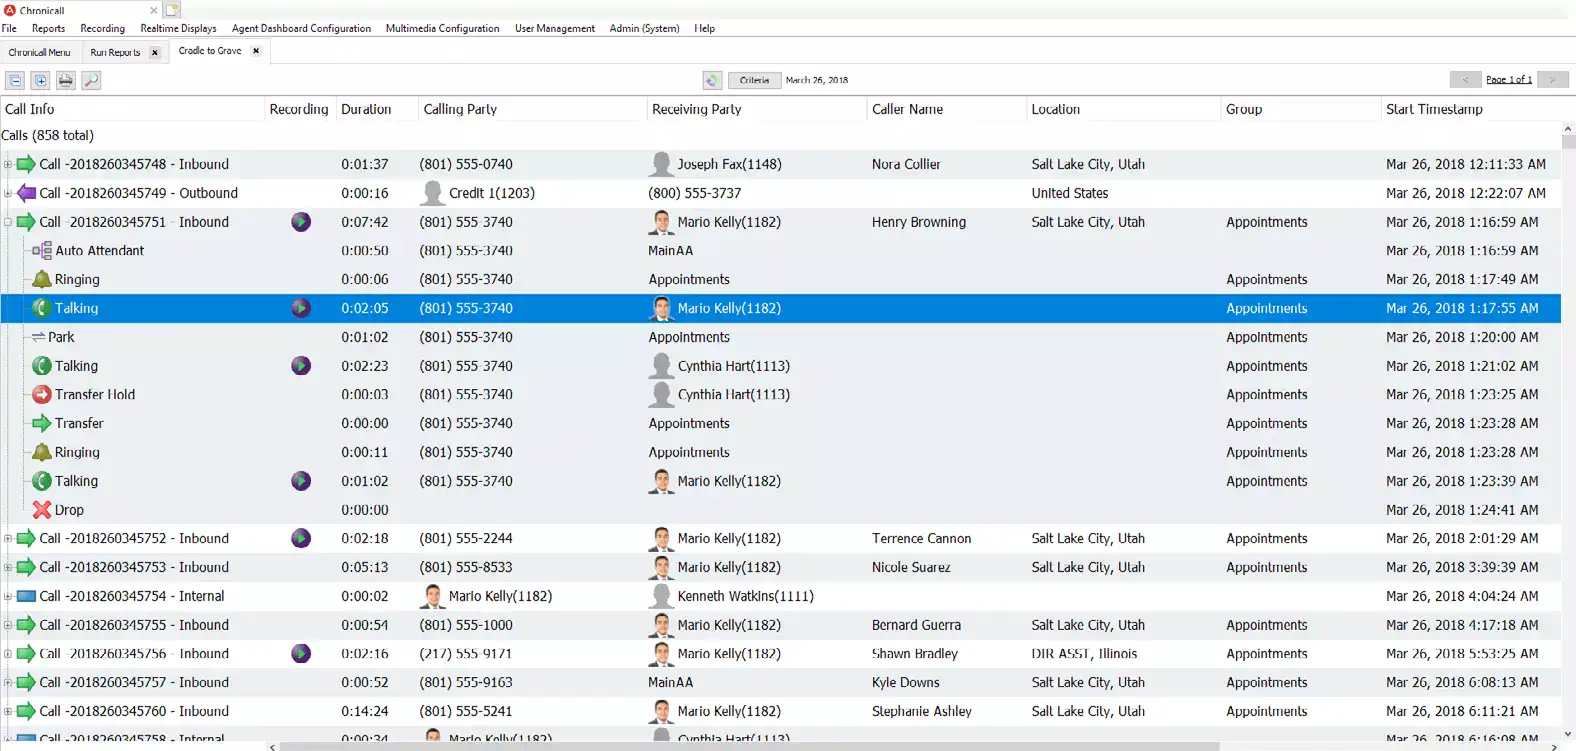Viewport: 1576px width, 751px height.
Task: Click the Refresh report icon next to Criteria
Action: click(712, 80)
